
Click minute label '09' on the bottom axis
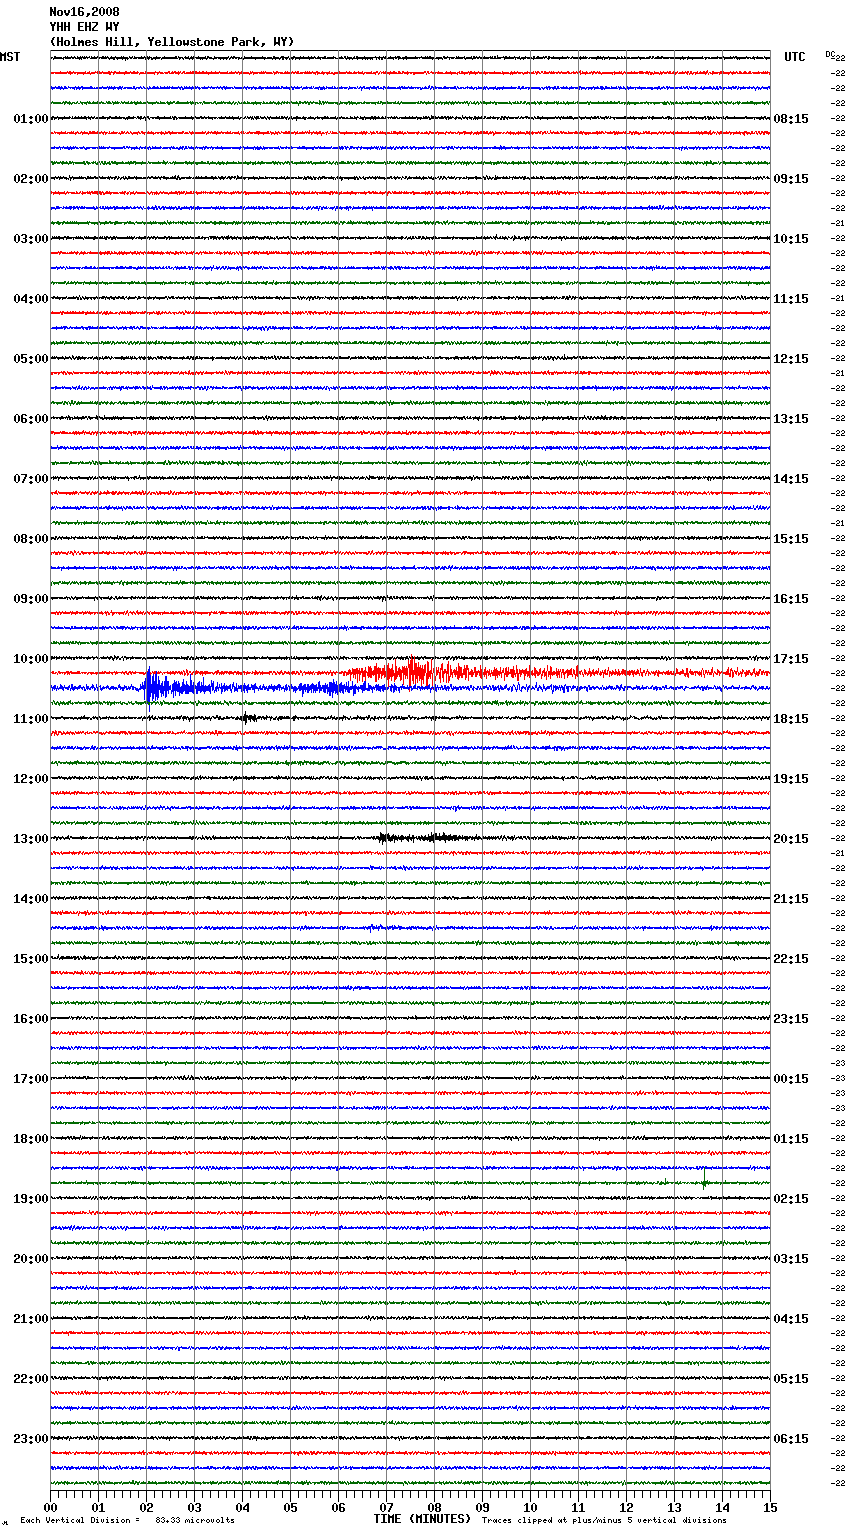[482, 1507]
